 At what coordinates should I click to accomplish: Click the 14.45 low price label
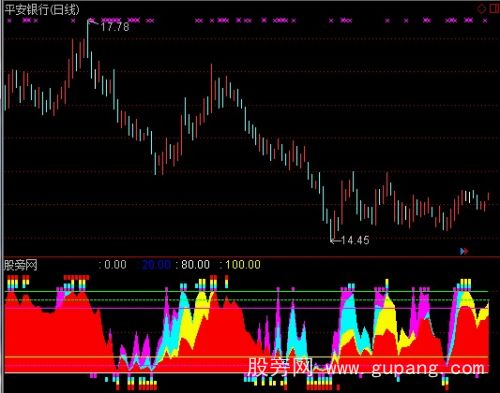click(355, 240)
